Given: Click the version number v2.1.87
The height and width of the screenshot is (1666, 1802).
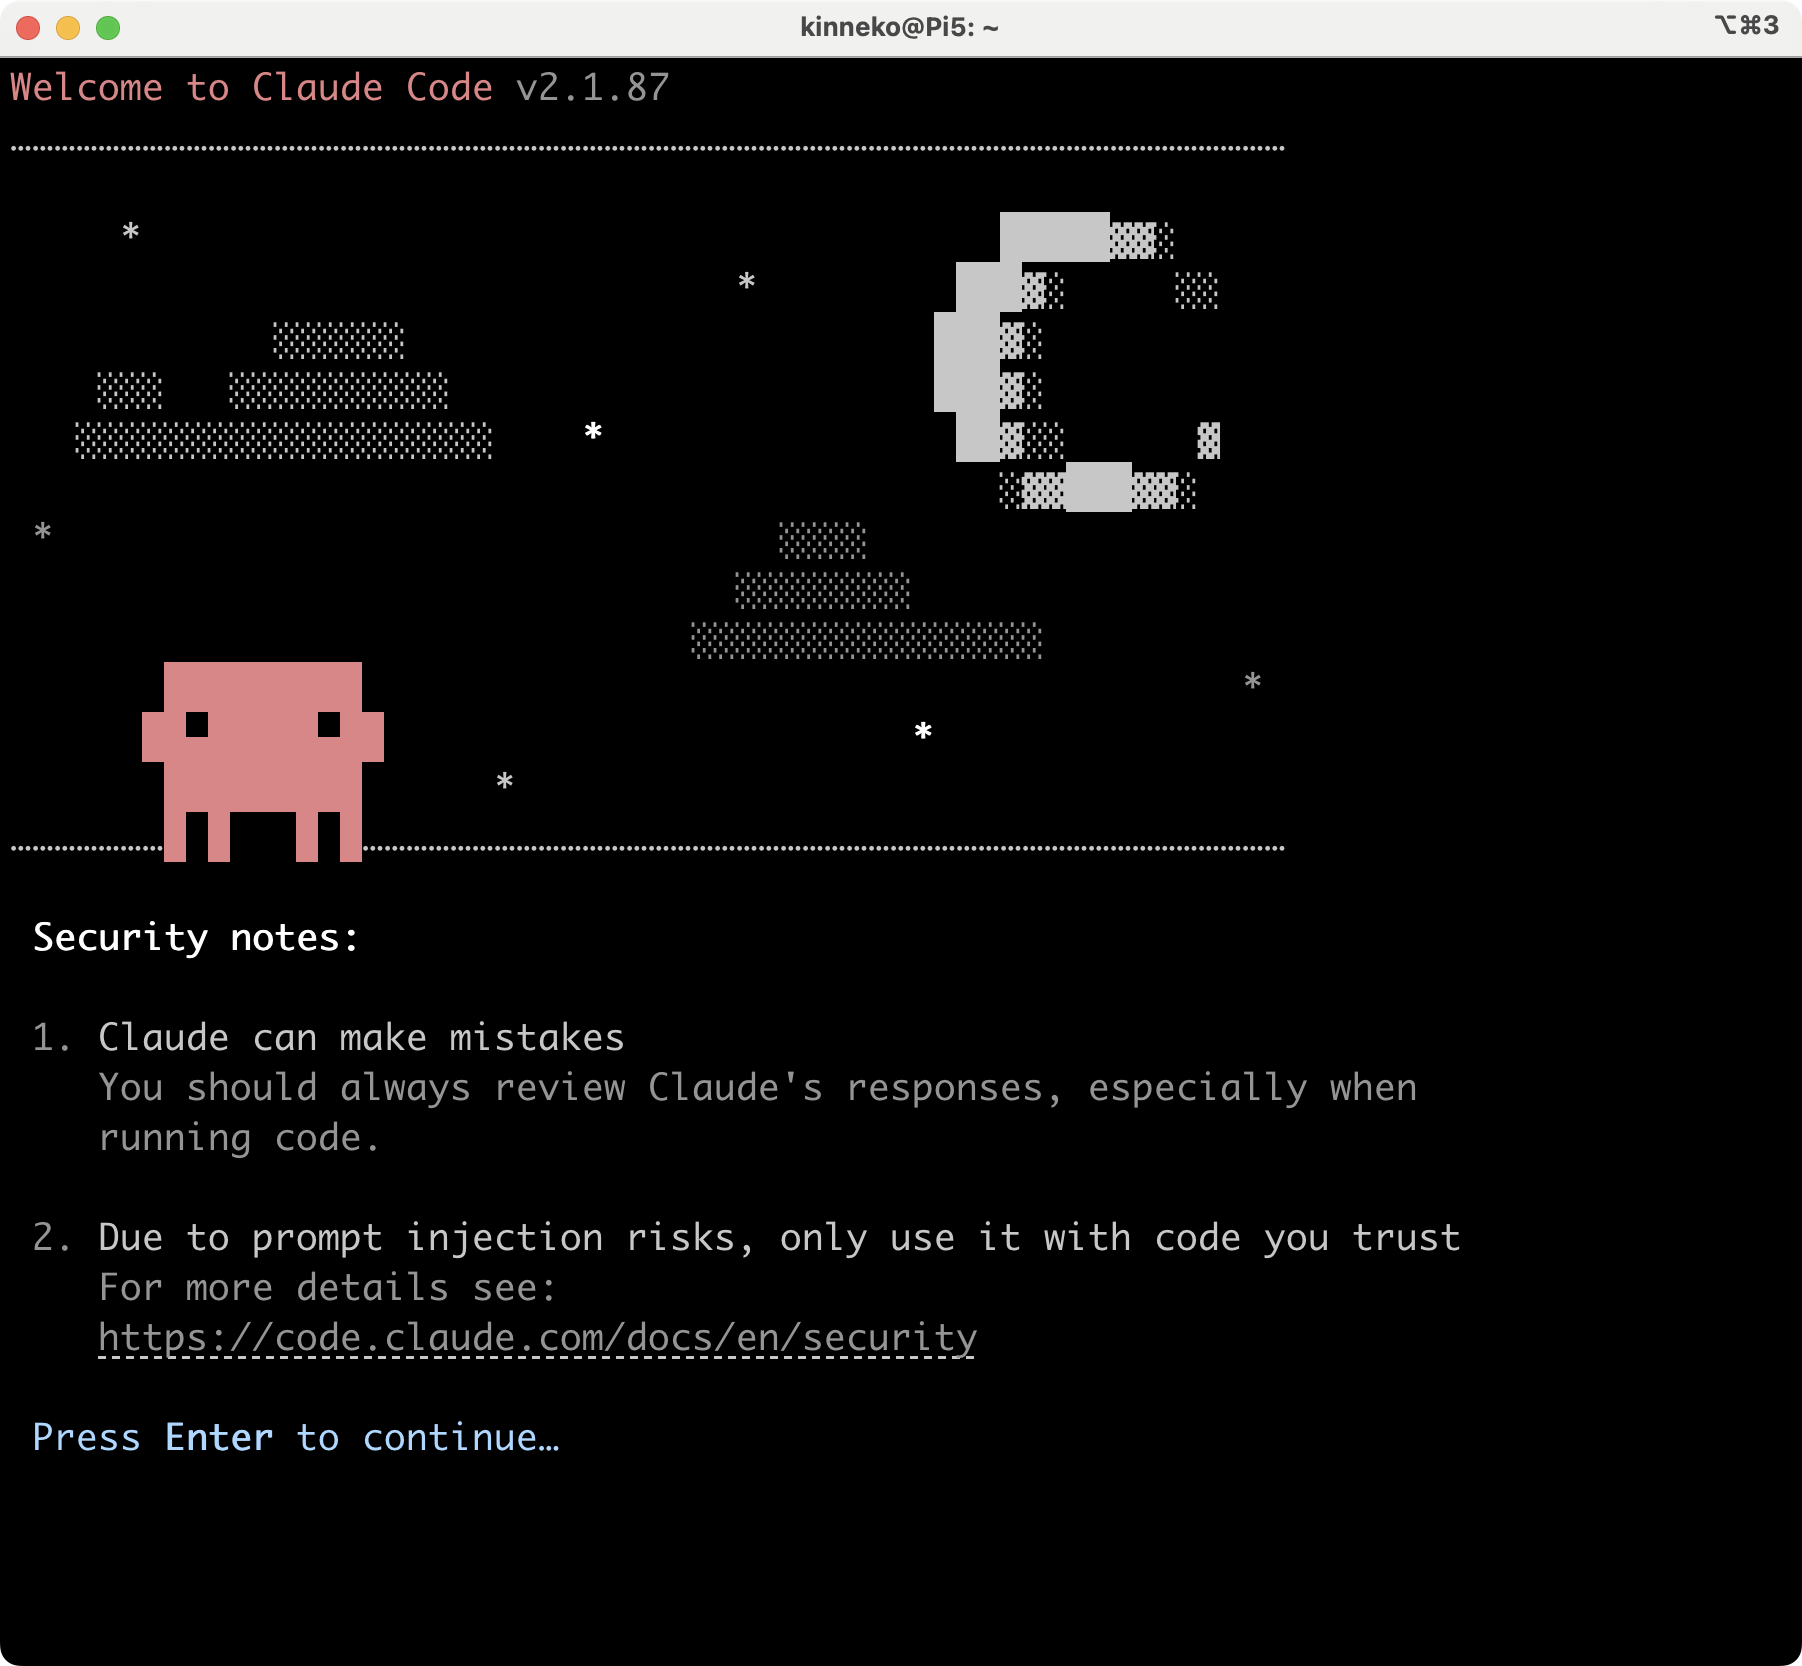Looking at the screenshot, I should [x=593, y=88].
